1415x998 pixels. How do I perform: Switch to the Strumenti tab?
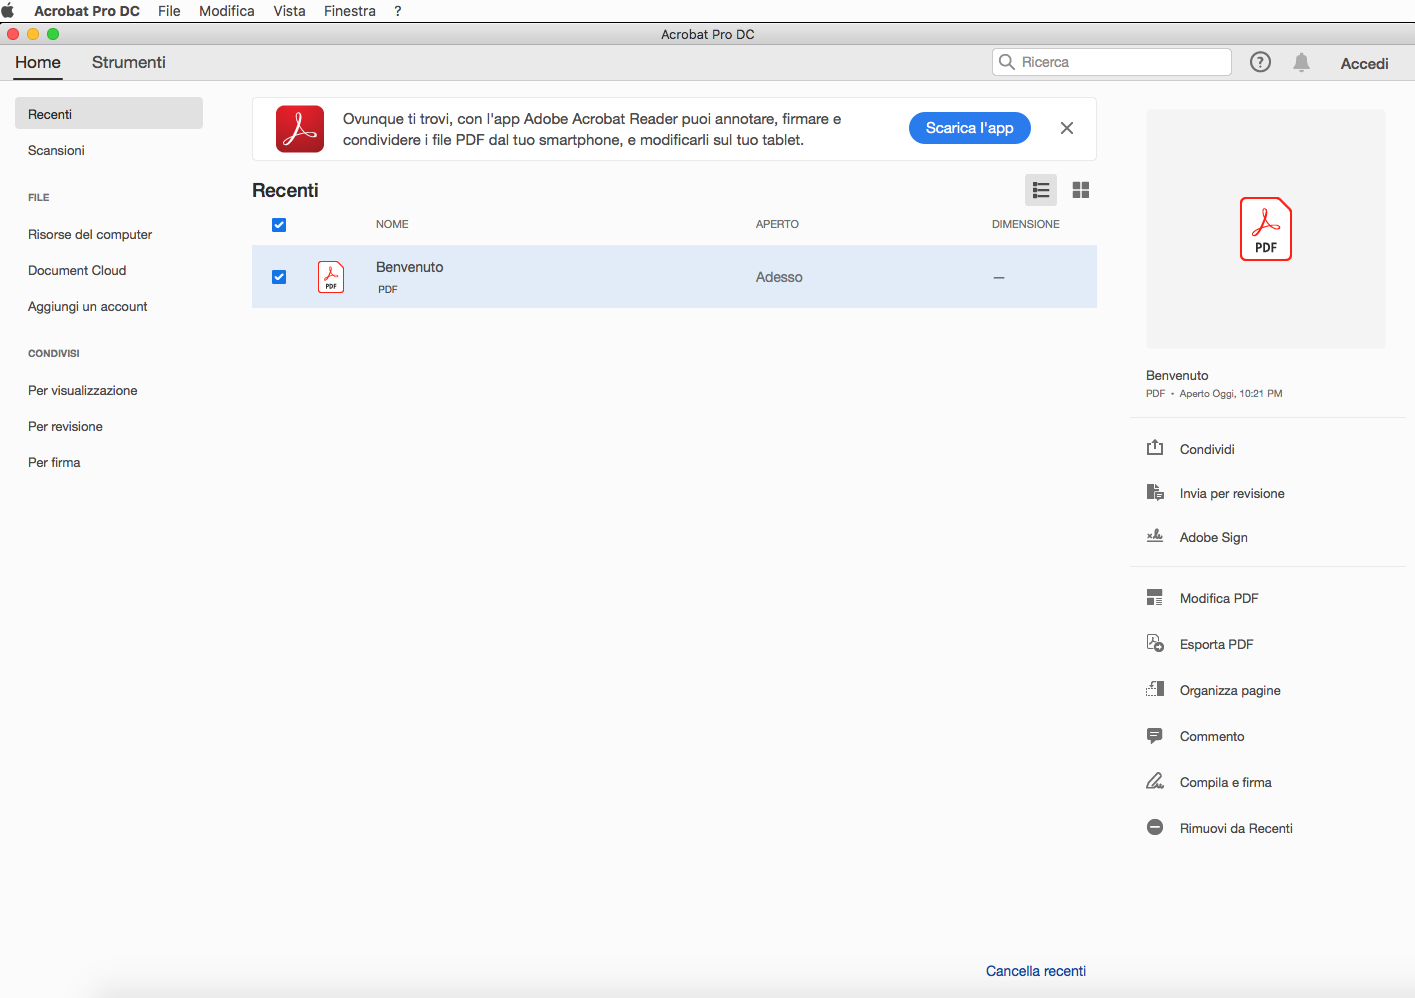pyautogui.click(x=129, y=62)
